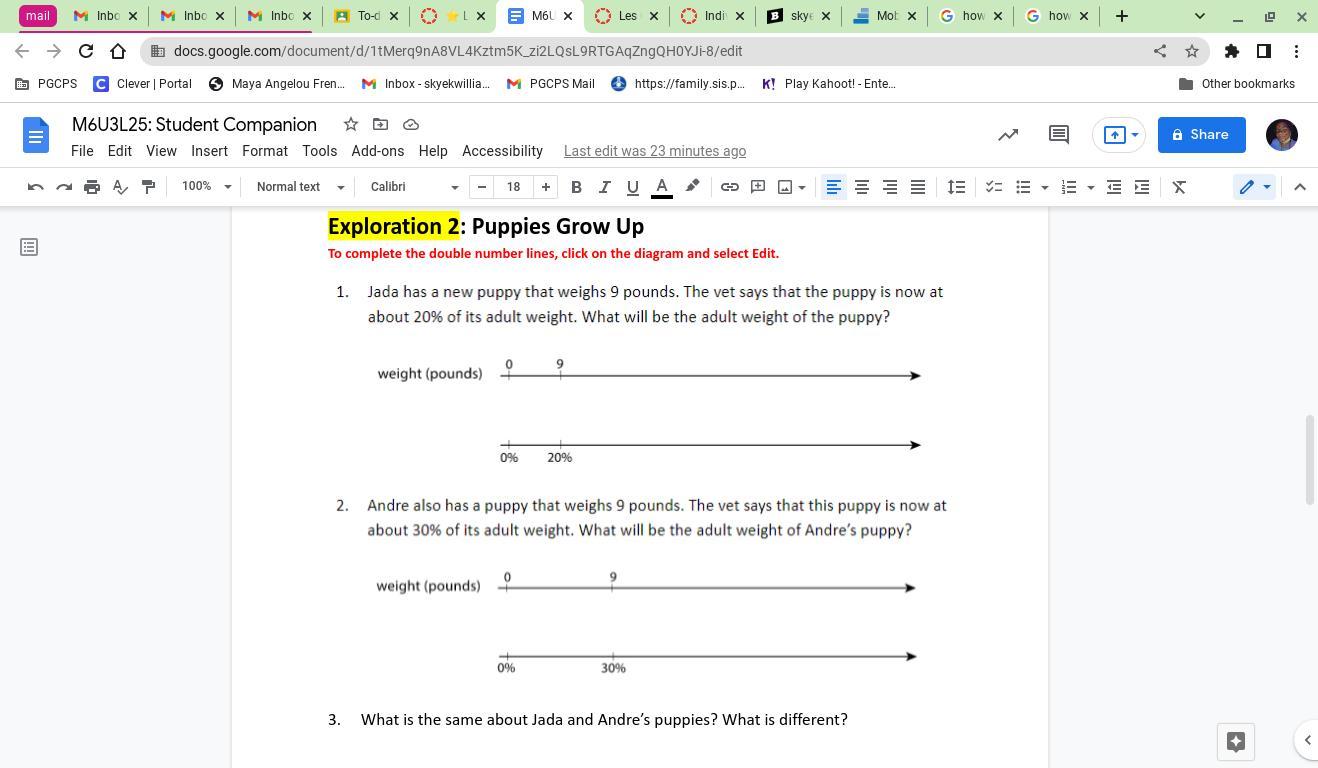This screenshot has width=1318, height=768.
Task: Toggle Underline formatting
Action: pos(632,187)
